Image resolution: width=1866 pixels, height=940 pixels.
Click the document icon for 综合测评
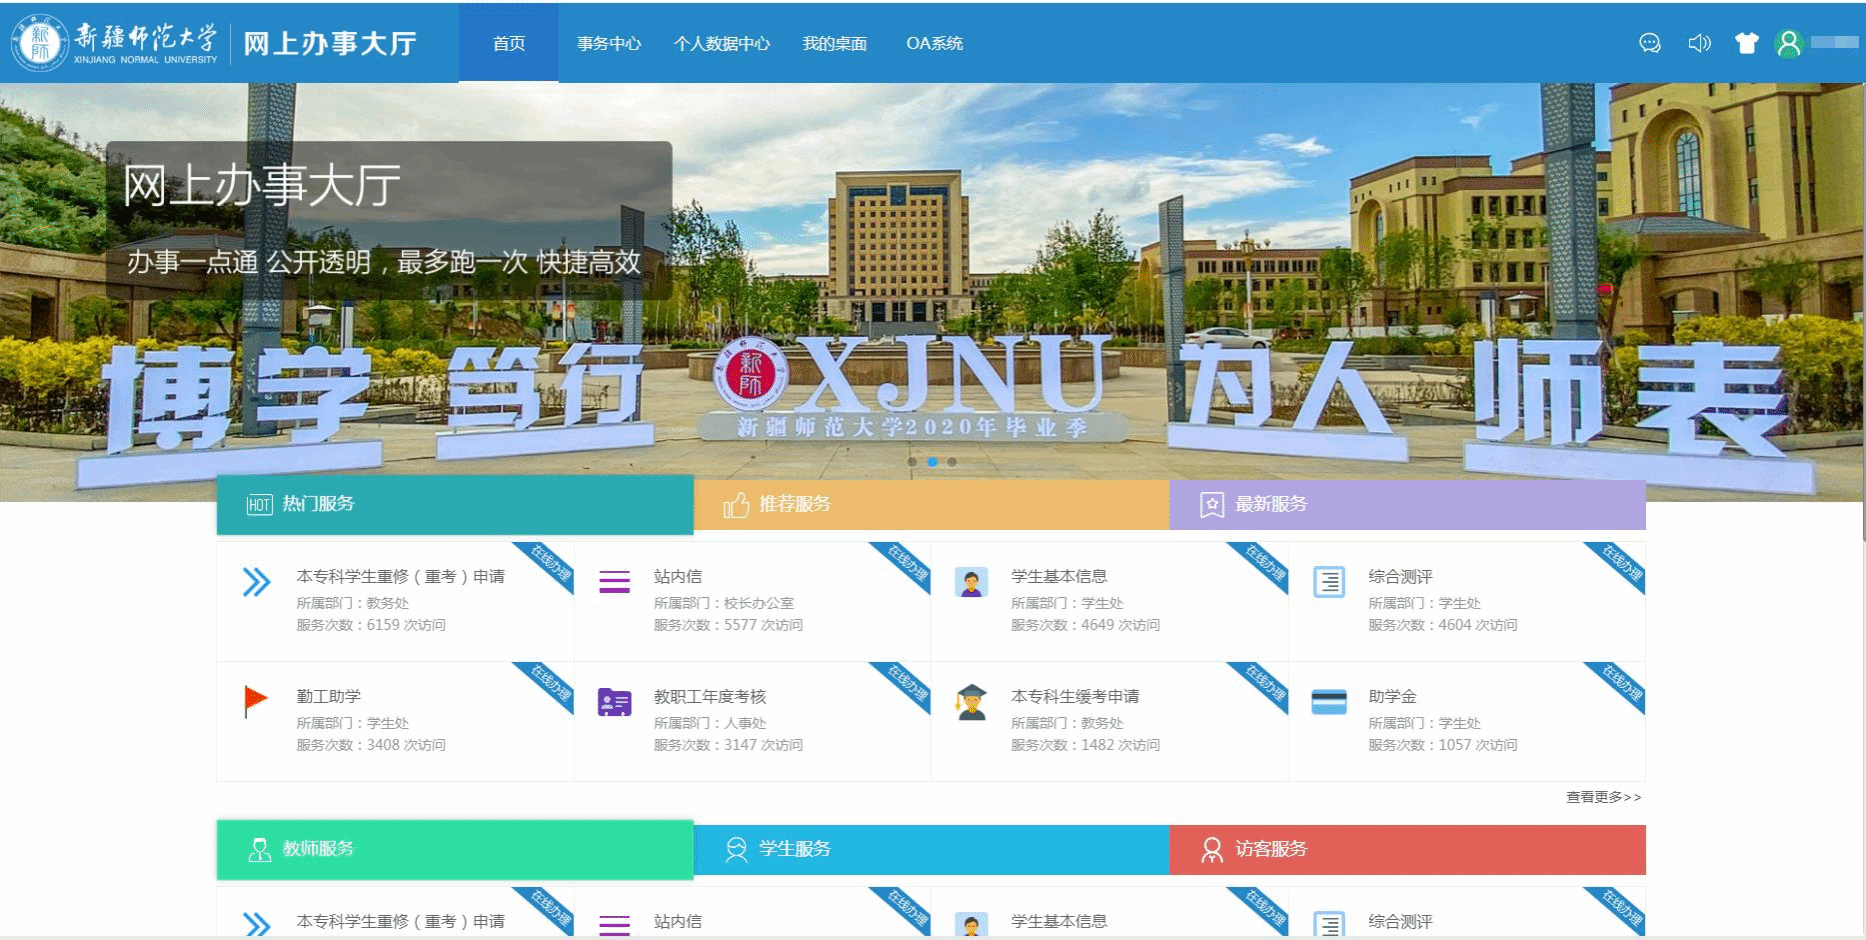[1328, 582]
